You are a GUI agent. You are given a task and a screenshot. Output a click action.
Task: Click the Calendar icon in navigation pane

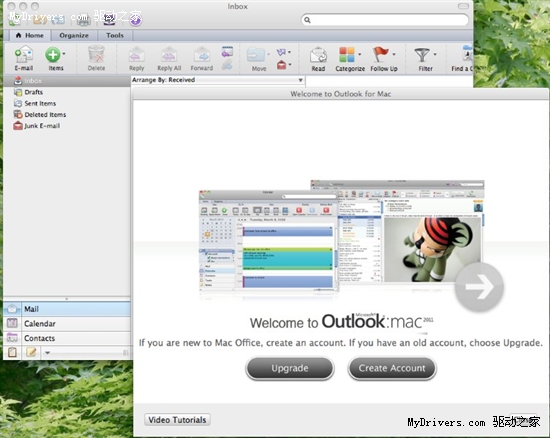pos(12,323)
